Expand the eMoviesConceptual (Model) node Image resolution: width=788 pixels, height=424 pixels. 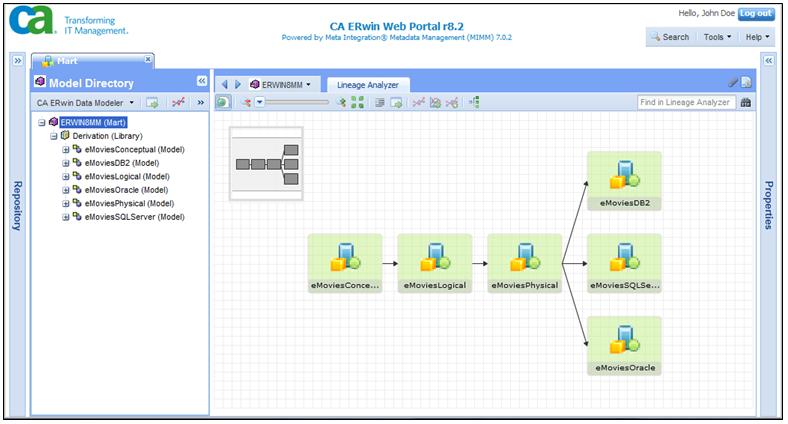(65, 150)
